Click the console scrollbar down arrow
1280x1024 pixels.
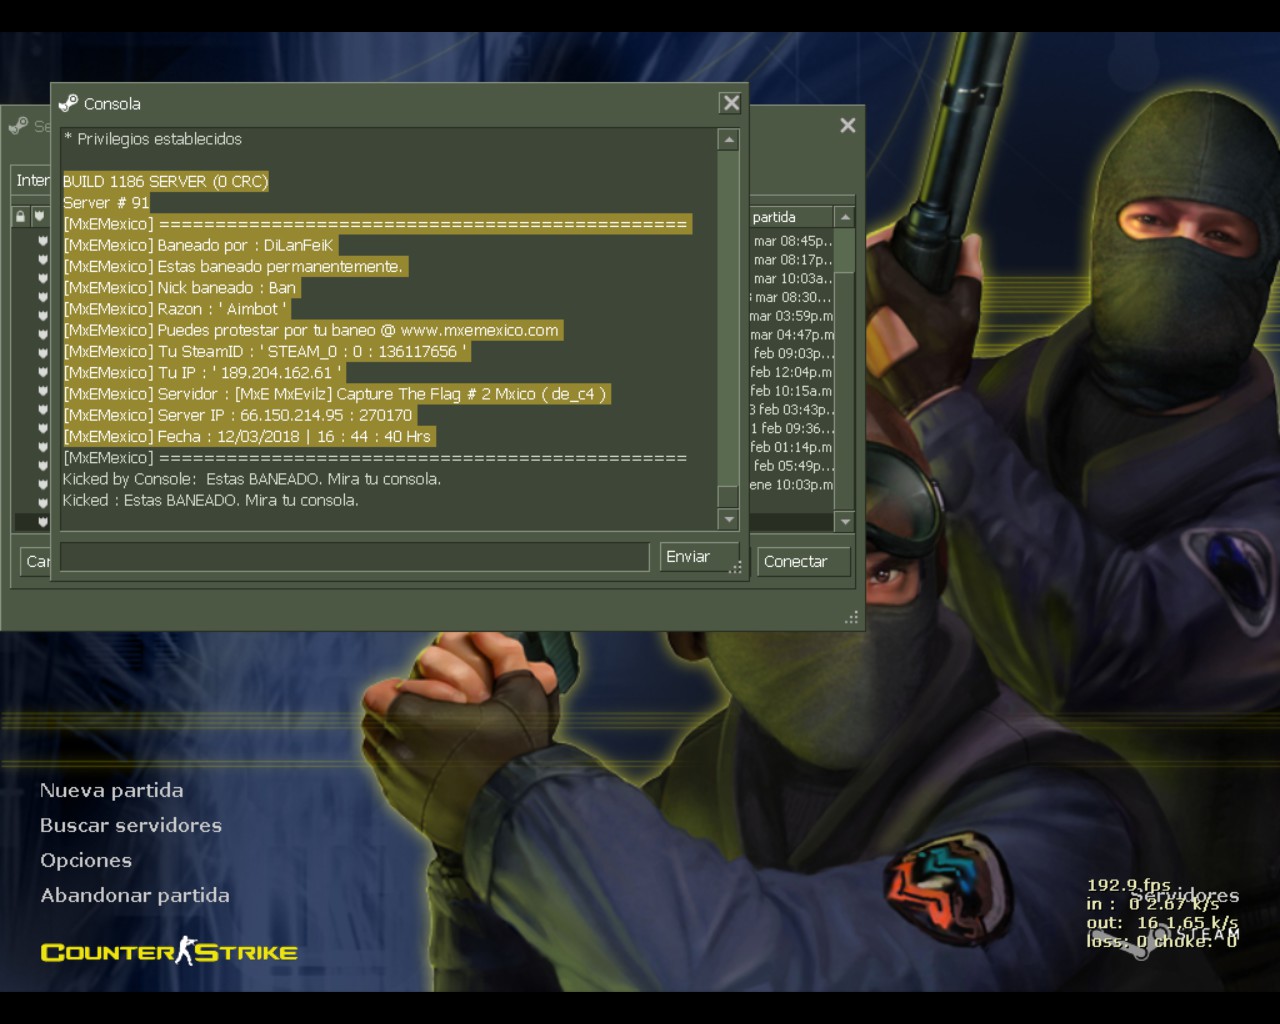pos(728,519)
